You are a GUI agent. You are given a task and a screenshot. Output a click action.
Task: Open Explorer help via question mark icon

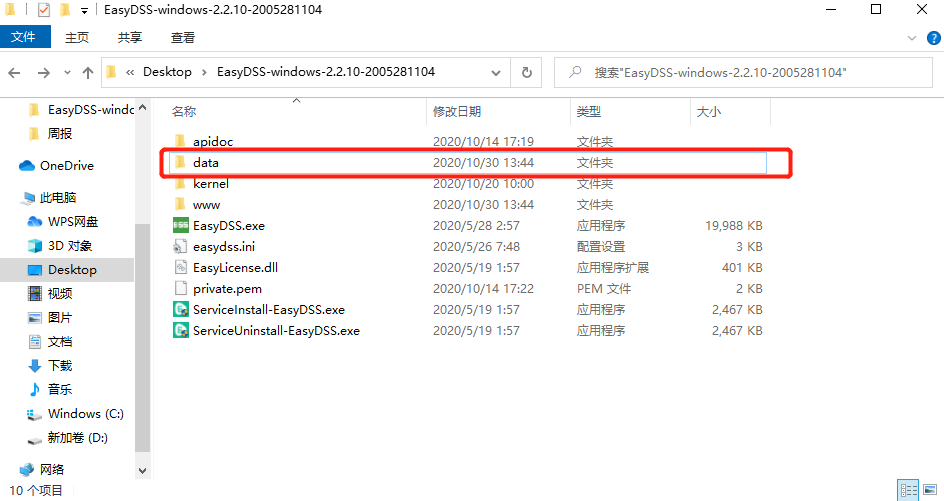tap(933, 38)
